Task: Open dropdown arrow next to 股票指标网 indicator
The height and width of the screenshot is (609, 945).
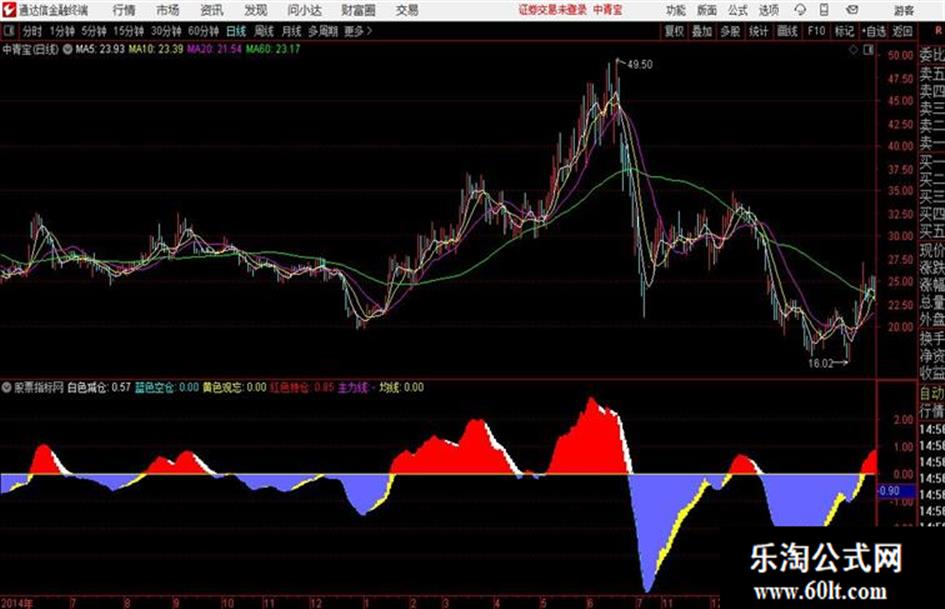Action: coord(7,388)
